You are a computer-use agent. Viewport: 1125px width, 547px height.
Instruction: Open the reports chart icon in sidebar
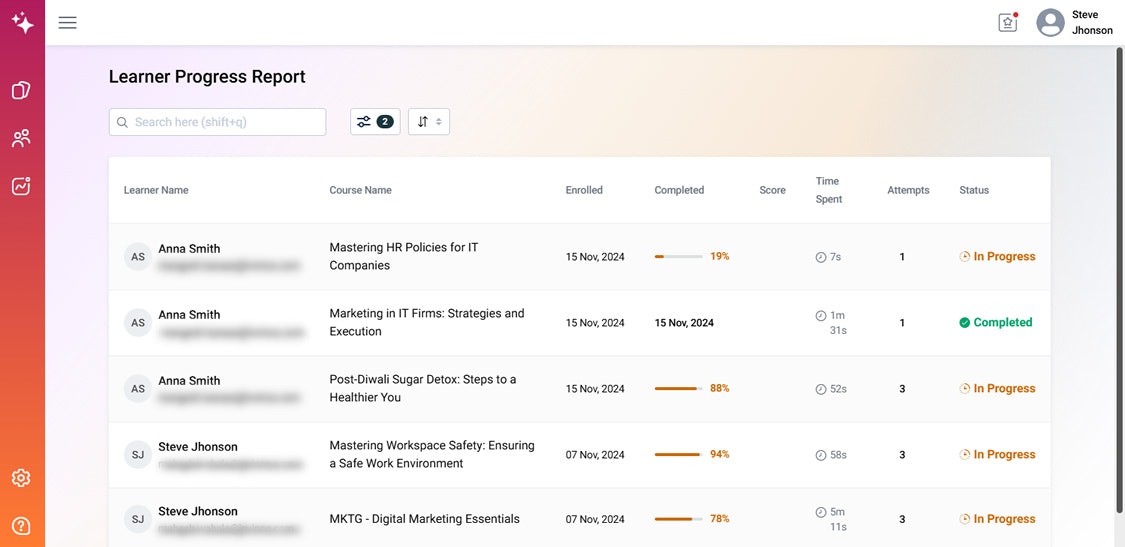(x=22, y=186)
